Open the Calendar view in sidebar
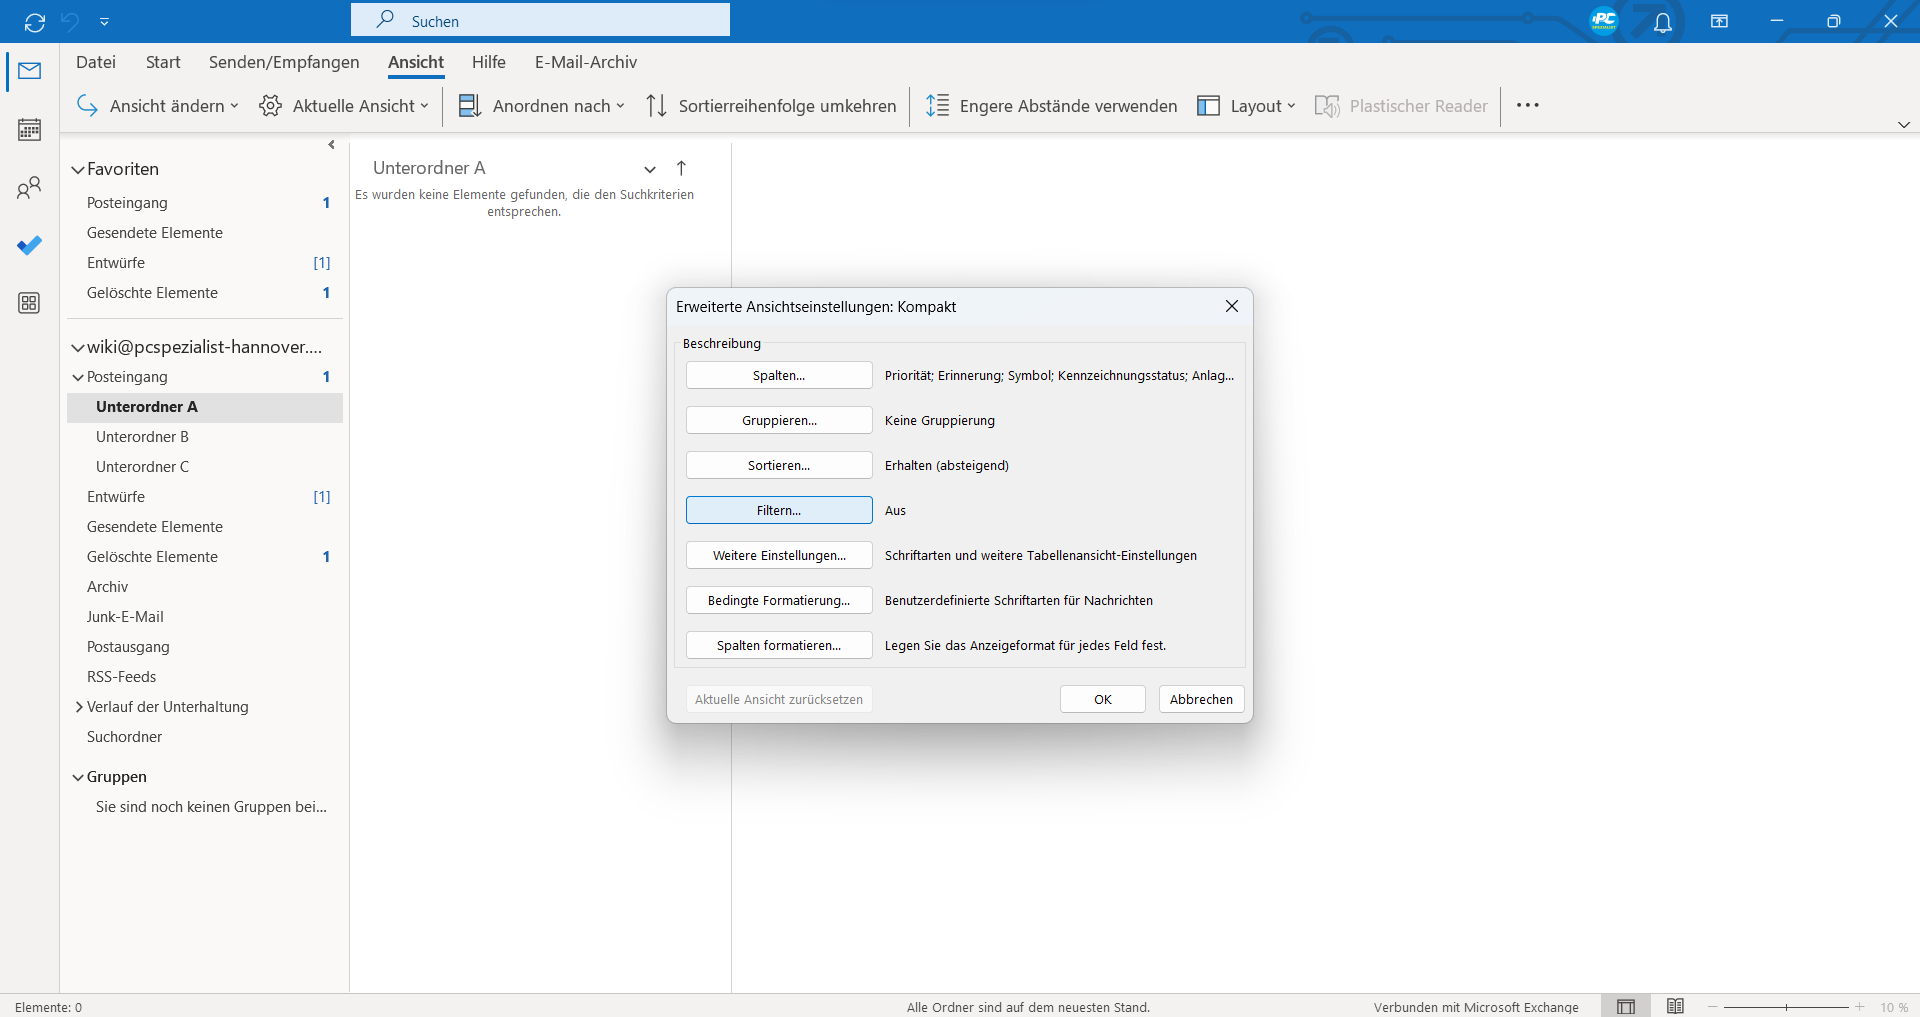1920x1017 pixels. 29,129
